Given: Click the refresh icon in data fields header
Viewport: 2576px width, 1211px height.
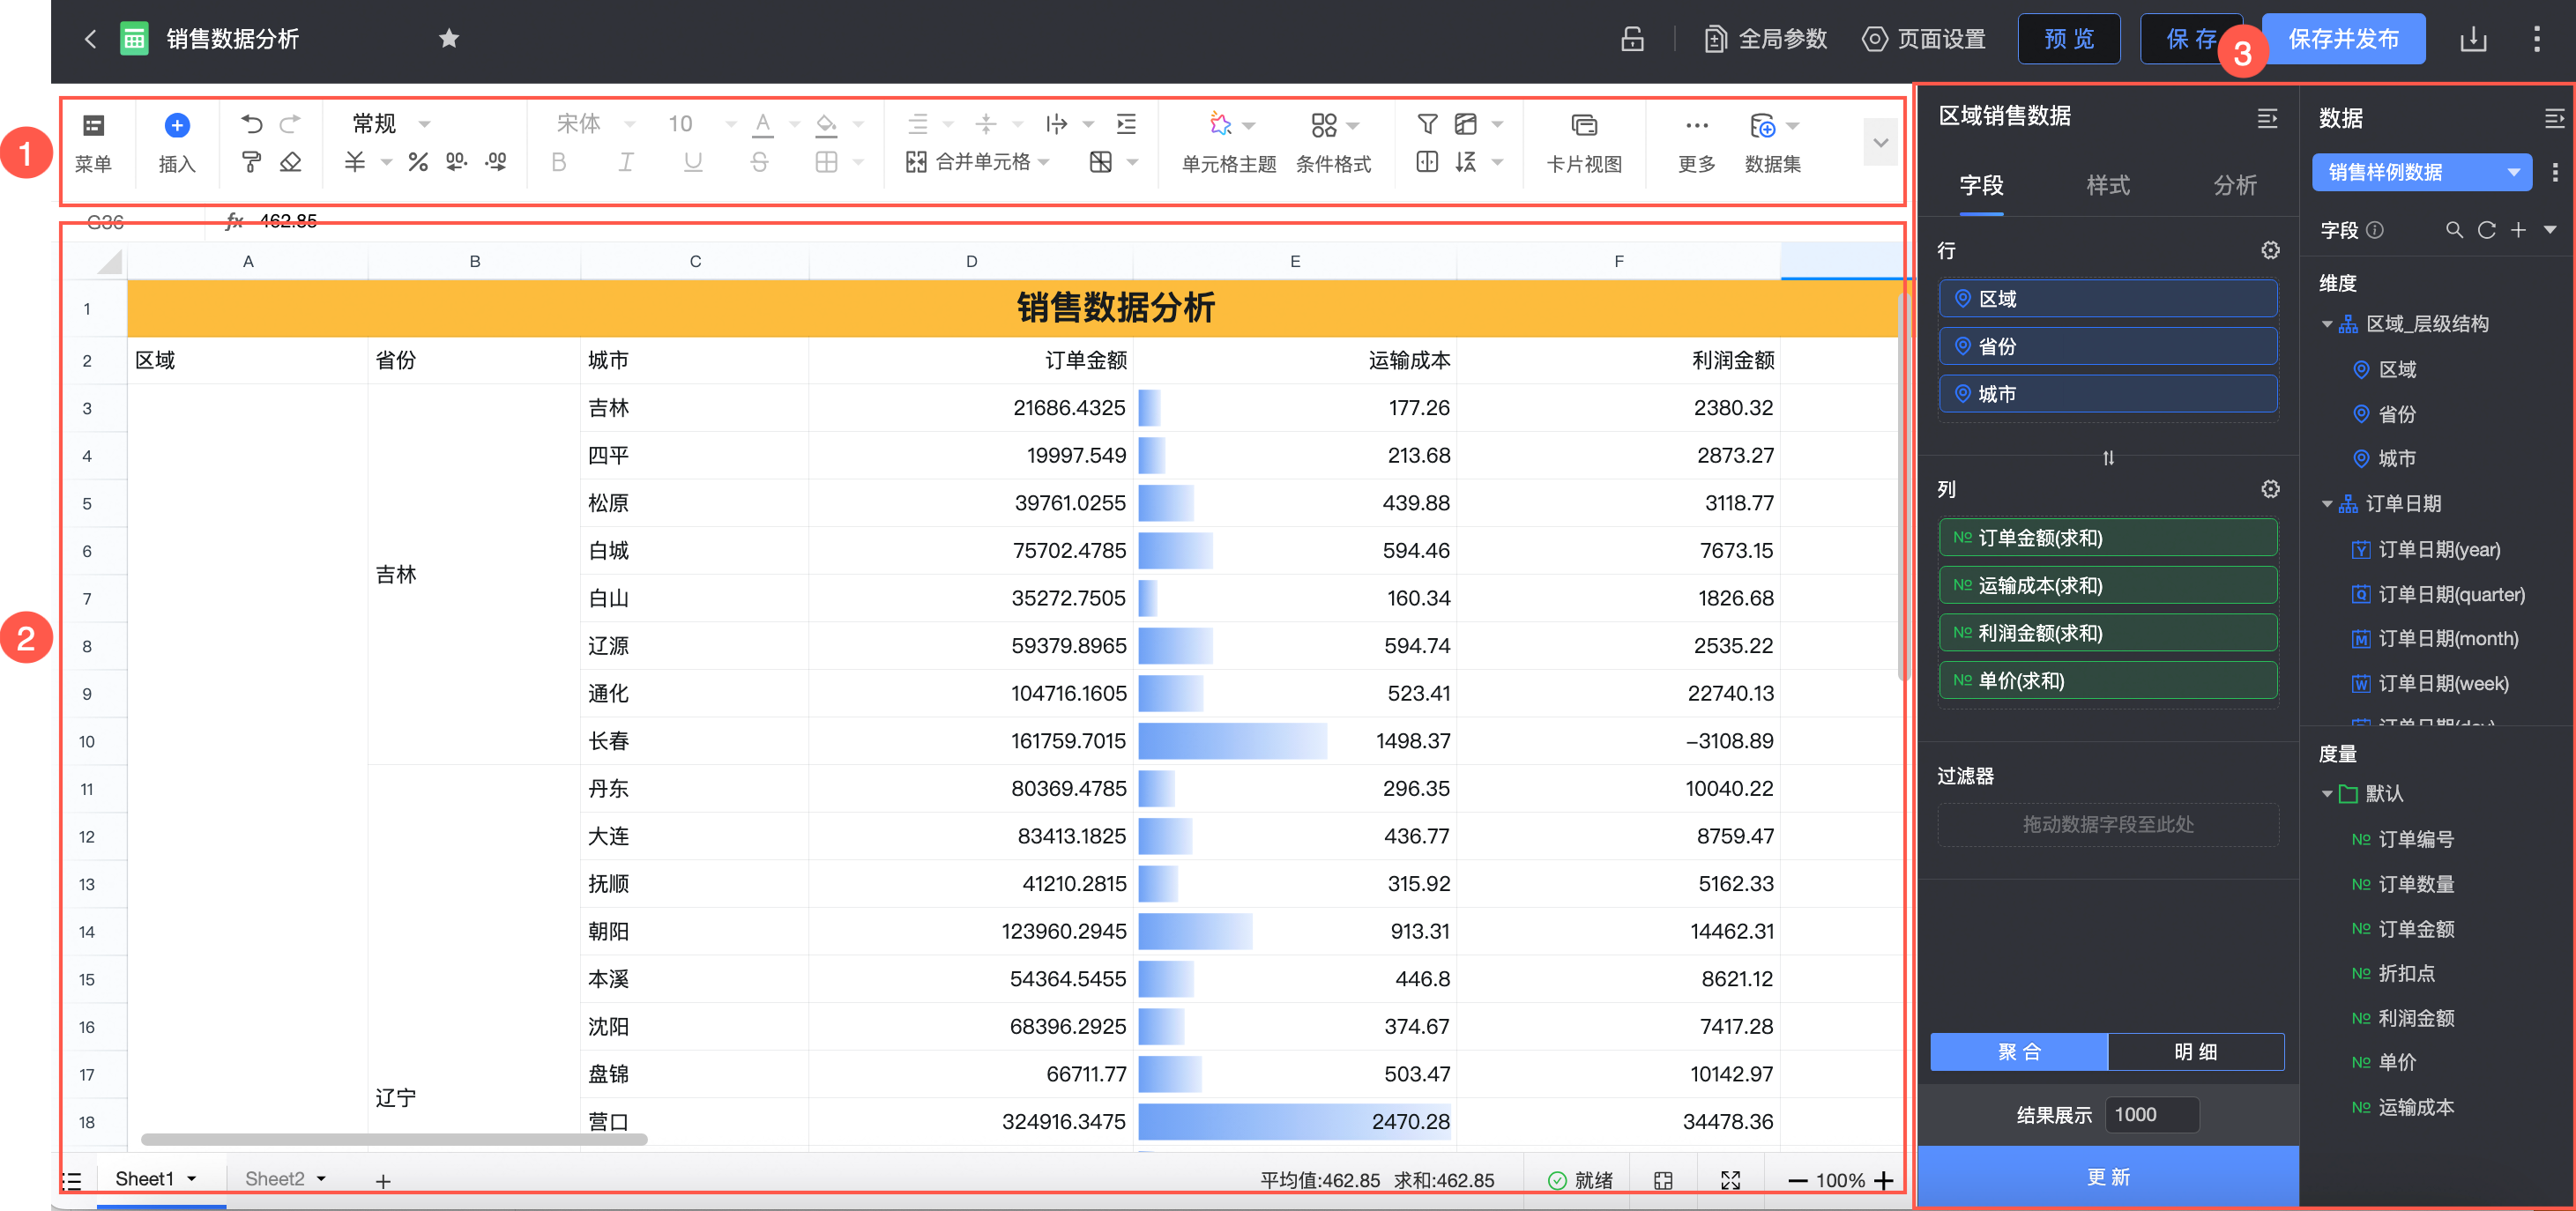Looking at the screenshot, I should [x=2486, y=230].
